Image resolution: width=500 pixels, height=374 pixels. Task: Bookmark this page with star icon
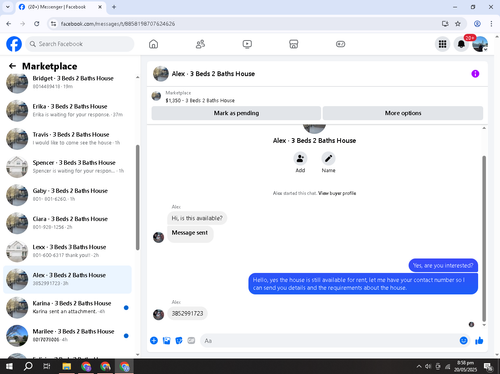click(x=458, y=24)
